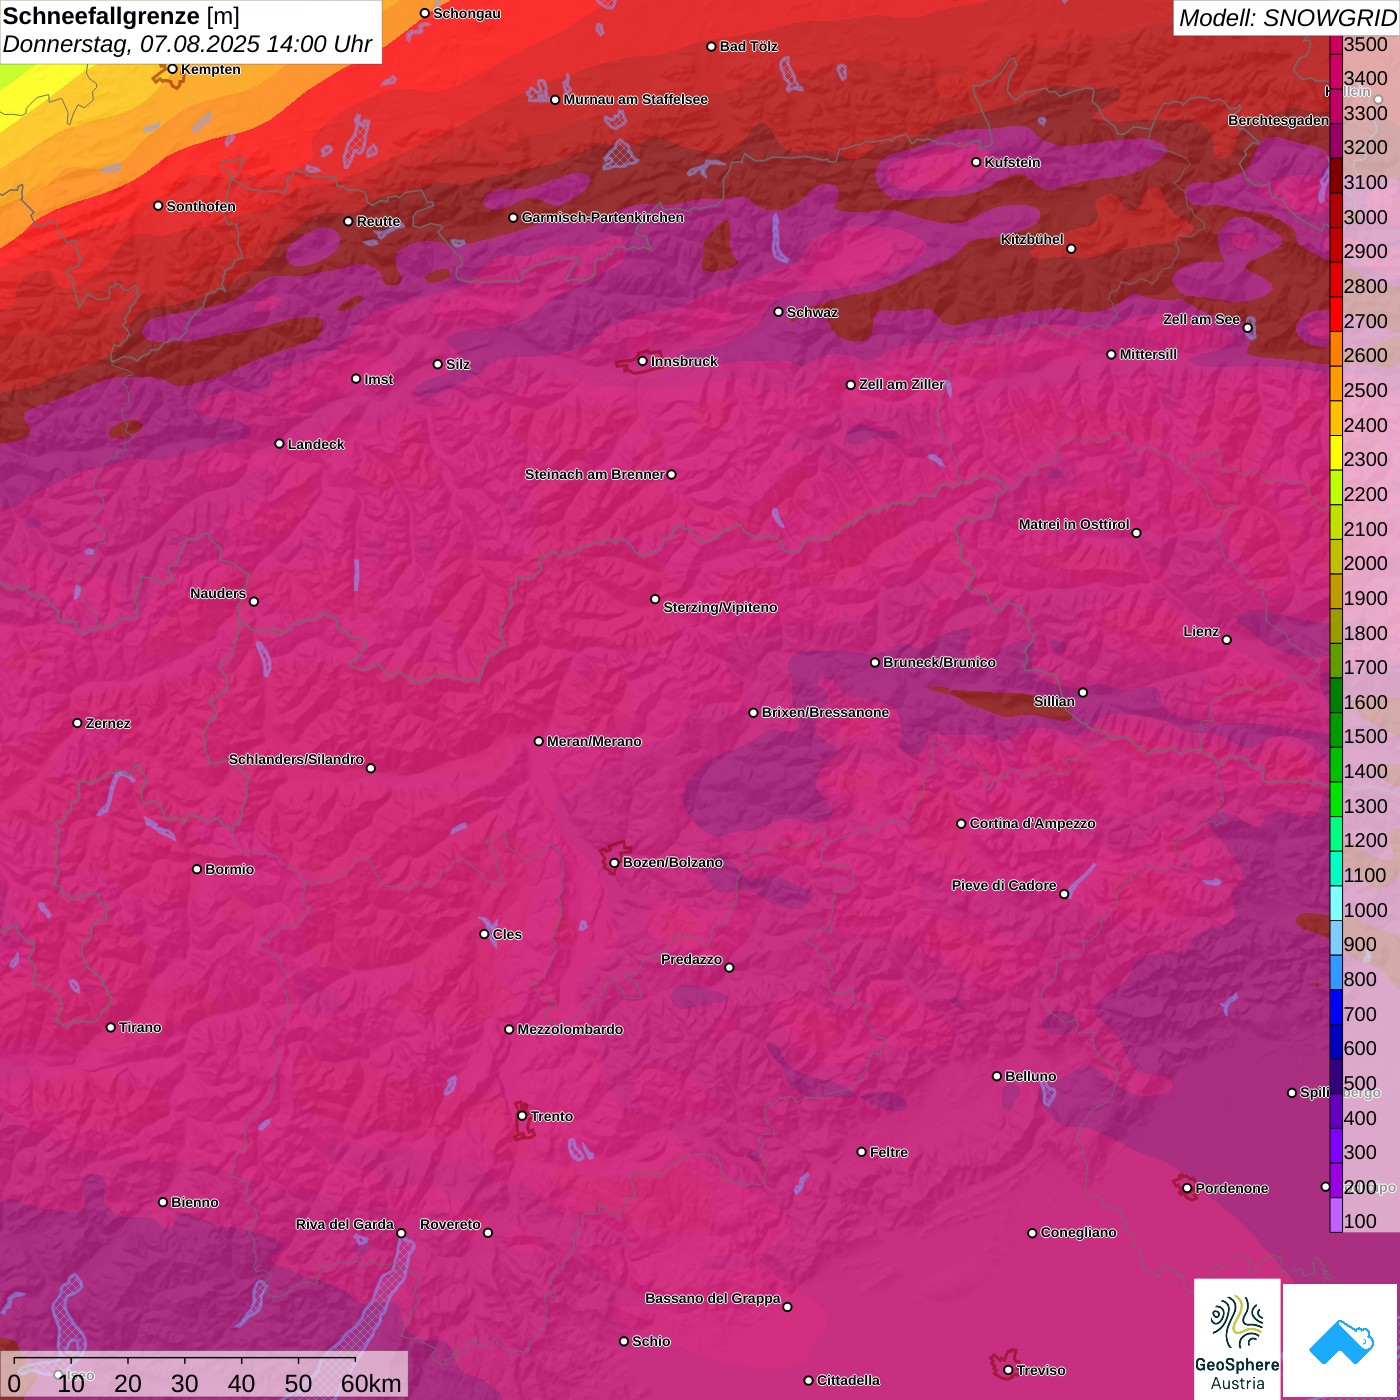Click the Rovereto label
The width and height of the screenshot is (1400, 1400).
point(450,1224)
